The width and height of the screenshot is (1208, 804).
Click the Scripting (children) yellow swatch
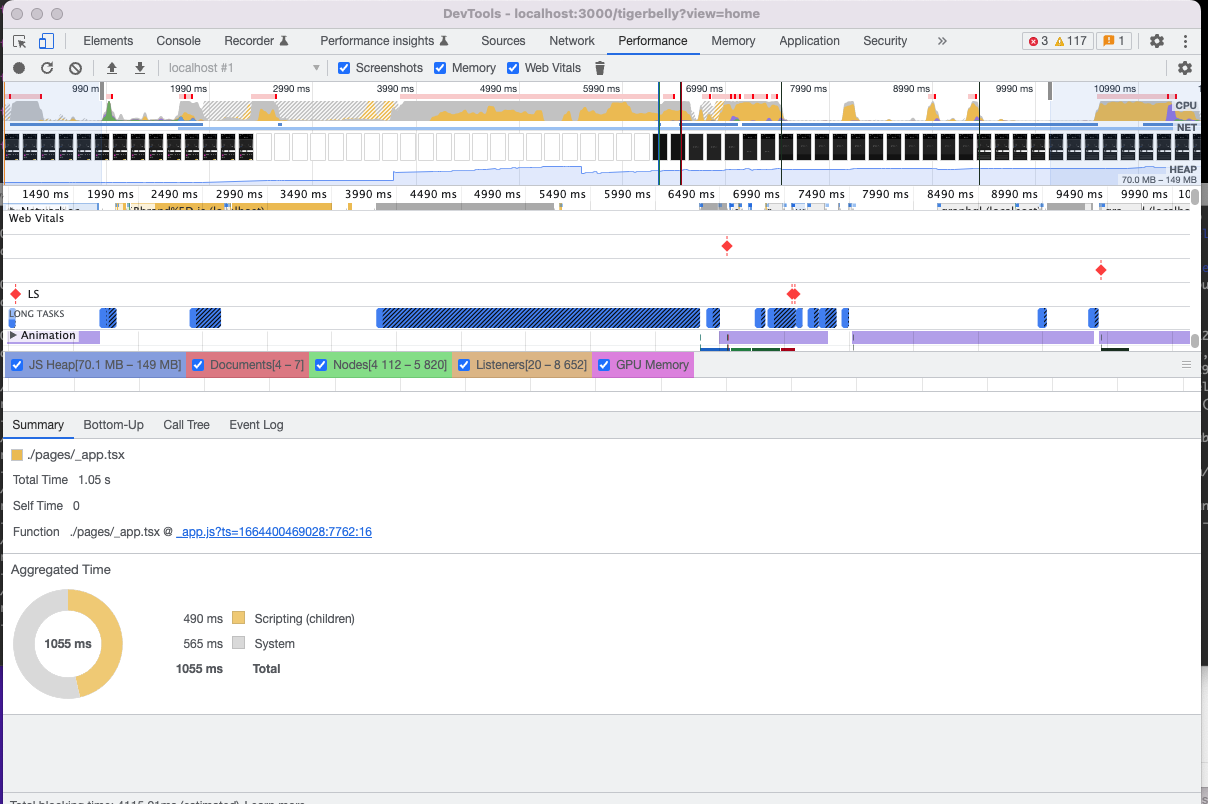238,619
